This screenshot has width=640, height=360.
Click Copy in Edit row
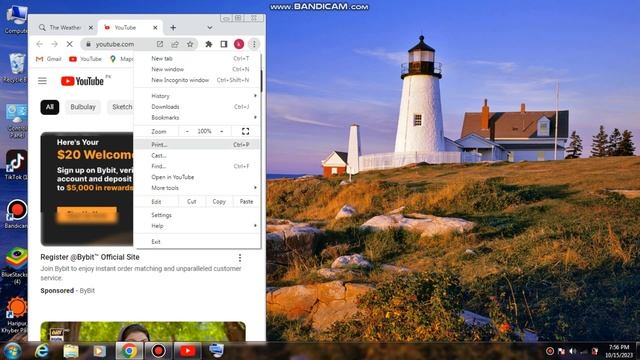[x=219, y=202]
